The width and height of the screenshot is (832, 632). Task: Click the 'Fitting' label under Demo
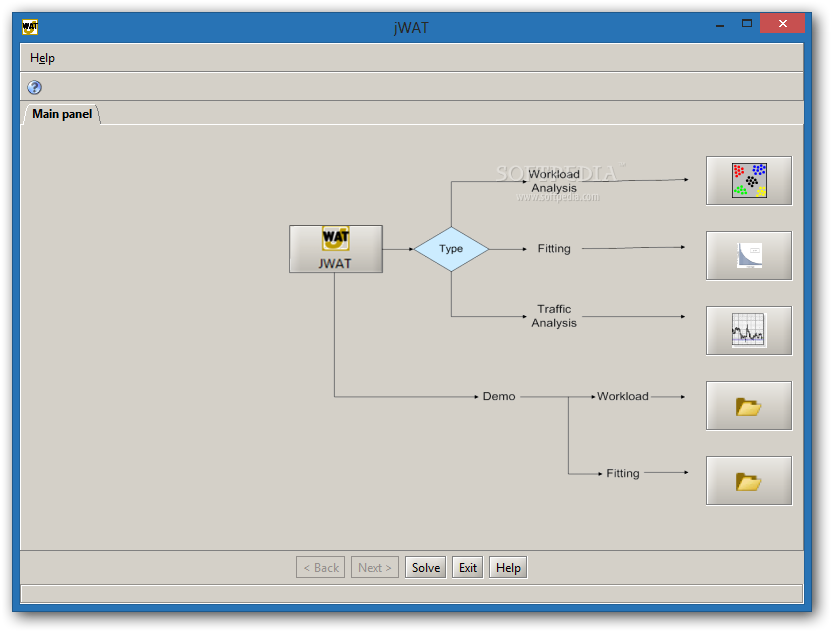pos(622,473)
